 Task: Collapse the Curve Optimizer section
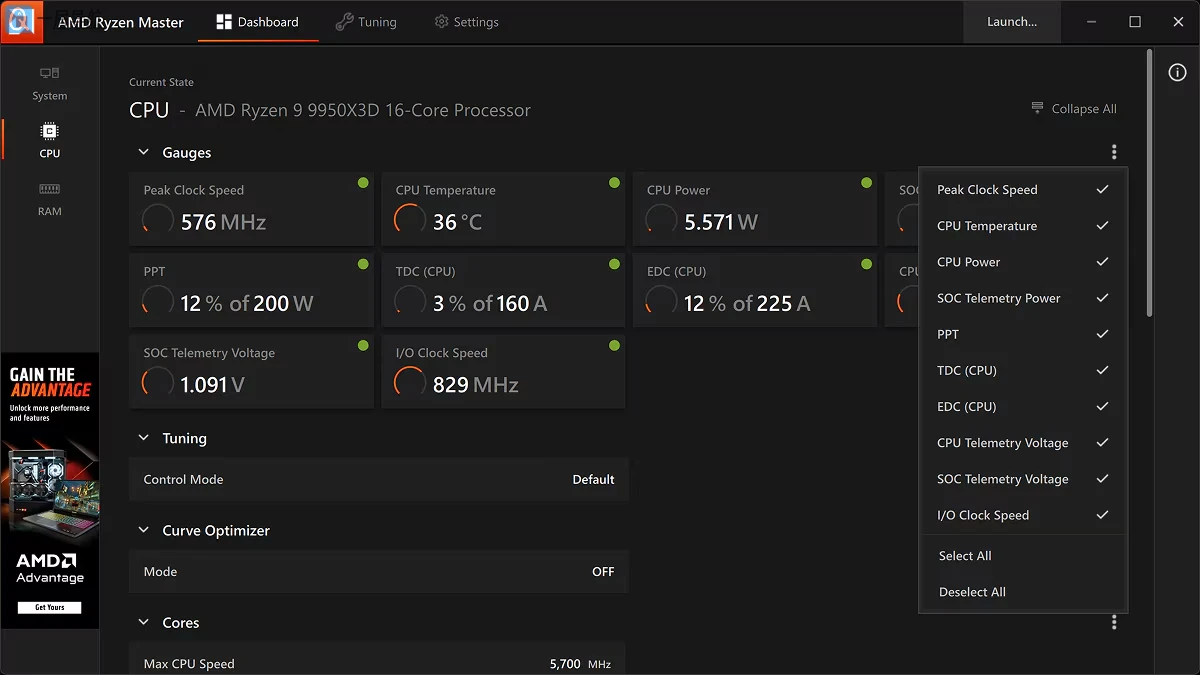(143, 530)
